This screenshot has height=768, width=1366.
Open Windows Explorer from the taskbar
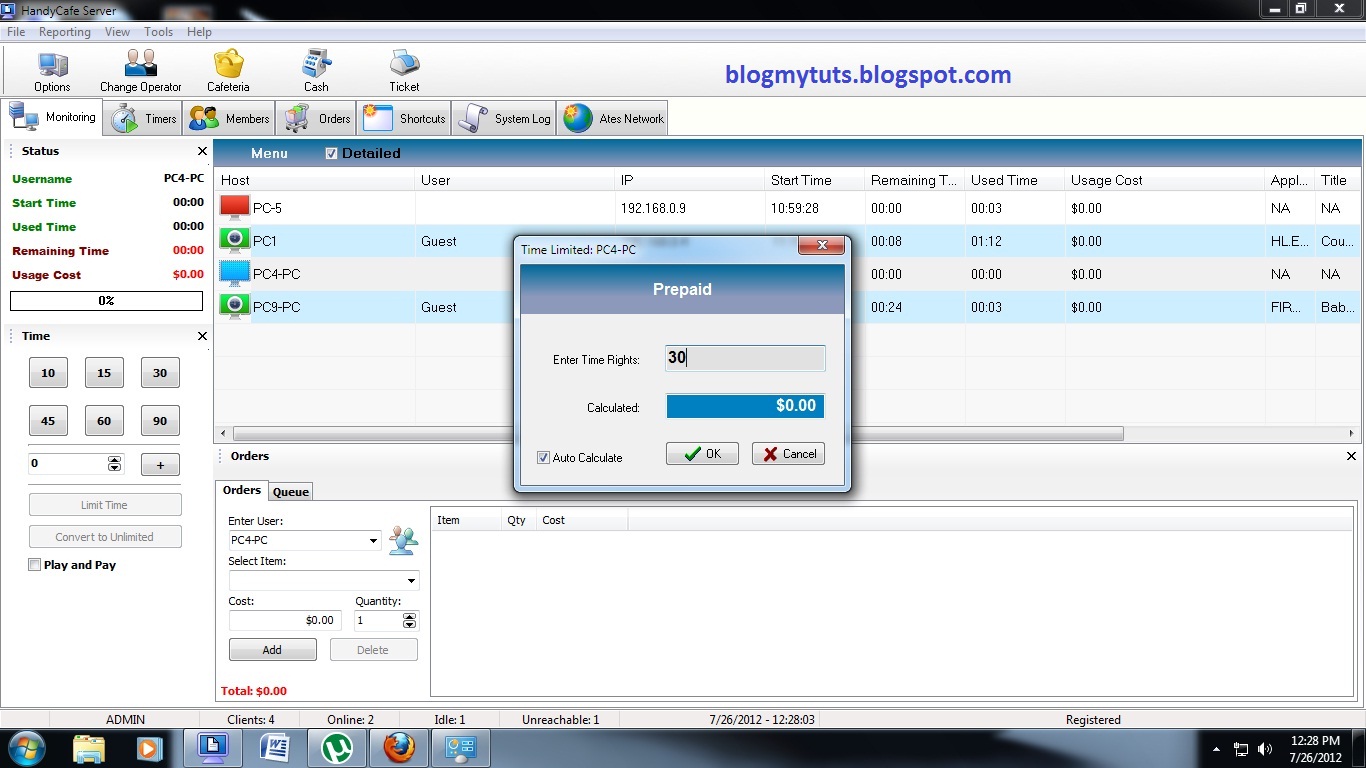89,748
